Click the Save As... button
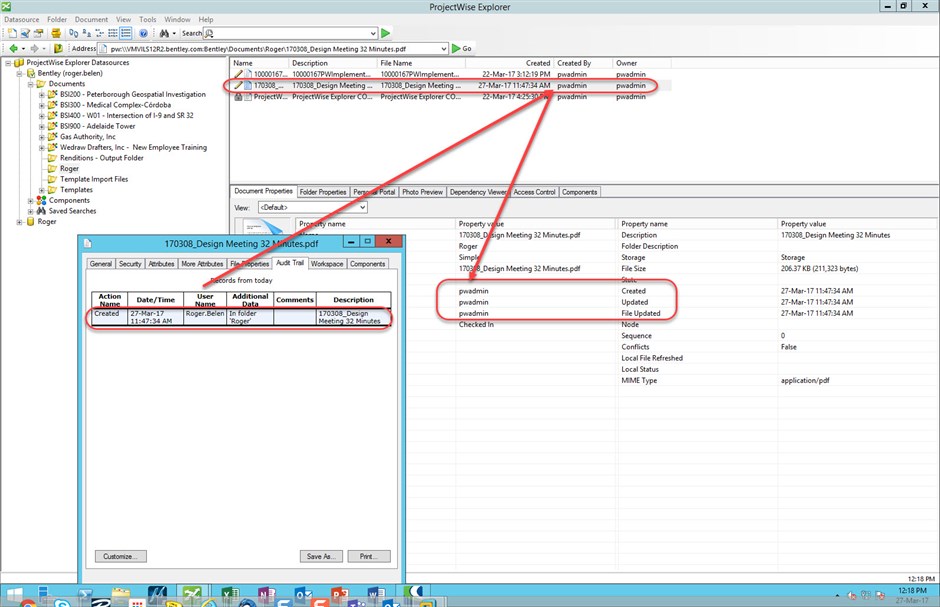Screen dimensions: 940x607 320,556
